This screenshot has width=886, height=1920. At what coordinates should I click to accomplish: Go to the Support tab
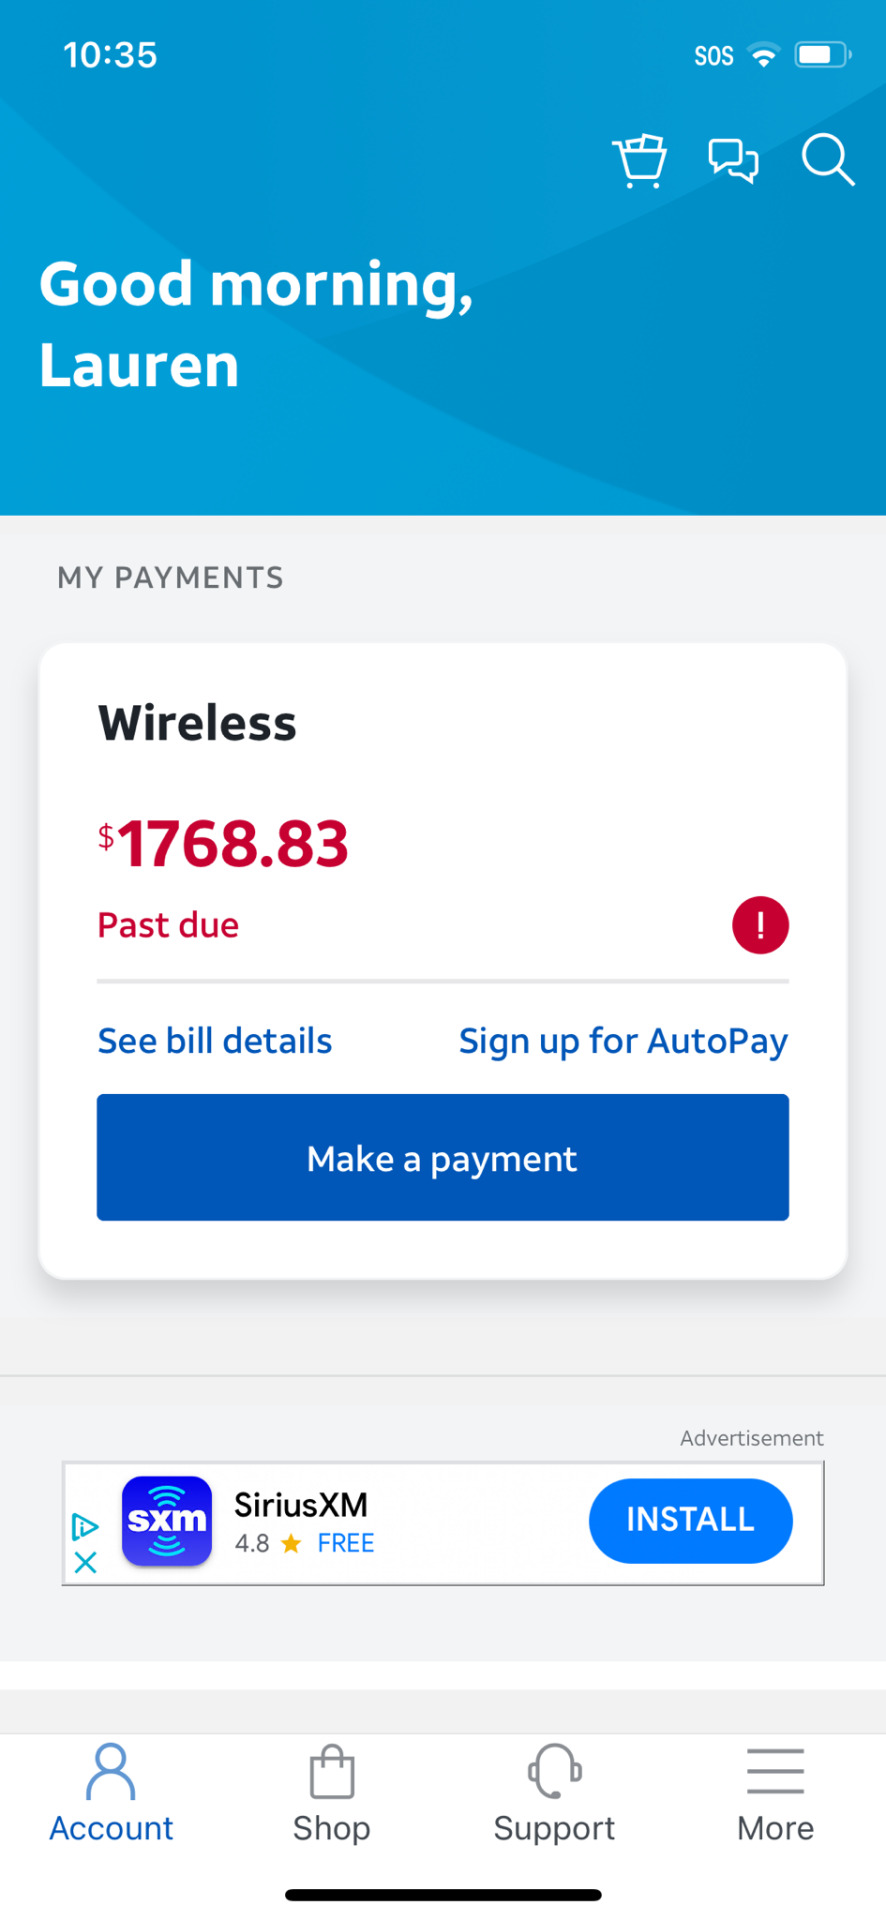coord(554,1793)
